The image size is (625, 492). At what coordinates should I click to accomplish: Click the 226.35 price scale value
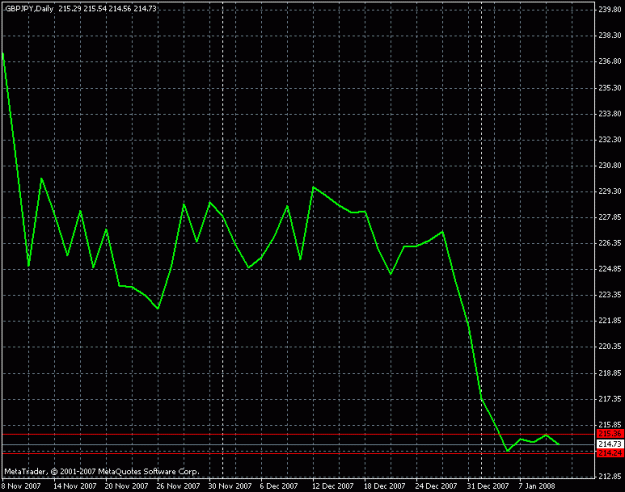610,243
